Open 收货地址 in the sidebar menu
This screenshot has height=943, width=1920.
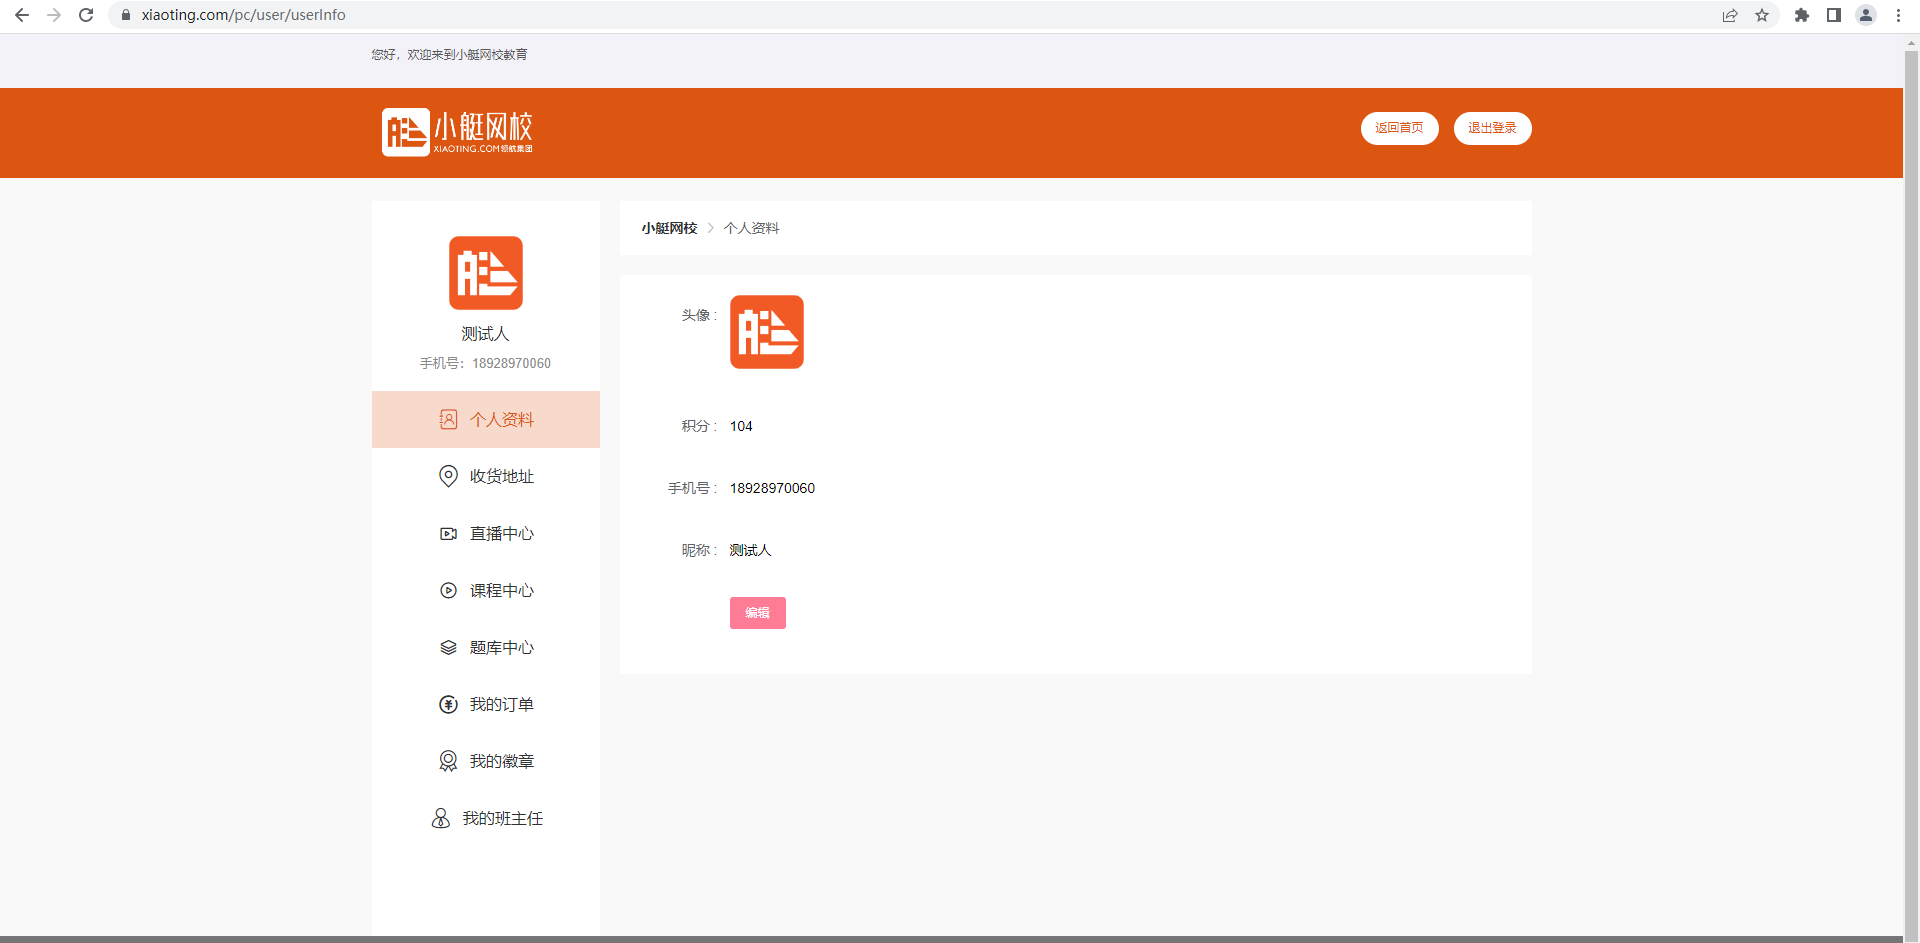(486, 476)
